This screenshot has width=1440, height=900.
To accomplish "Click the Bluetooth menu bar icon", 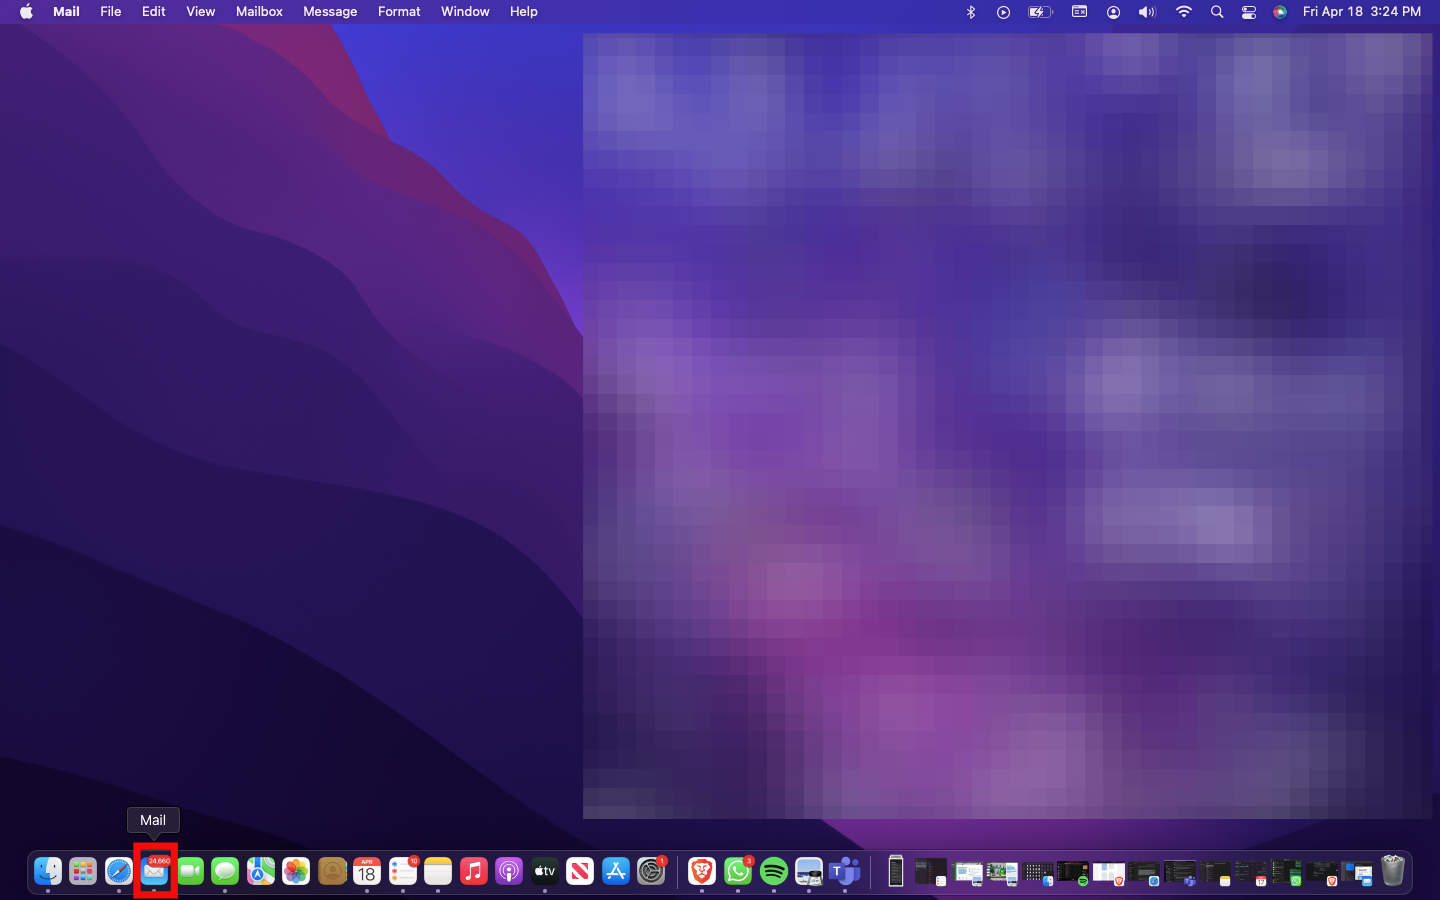I will 970,12.
